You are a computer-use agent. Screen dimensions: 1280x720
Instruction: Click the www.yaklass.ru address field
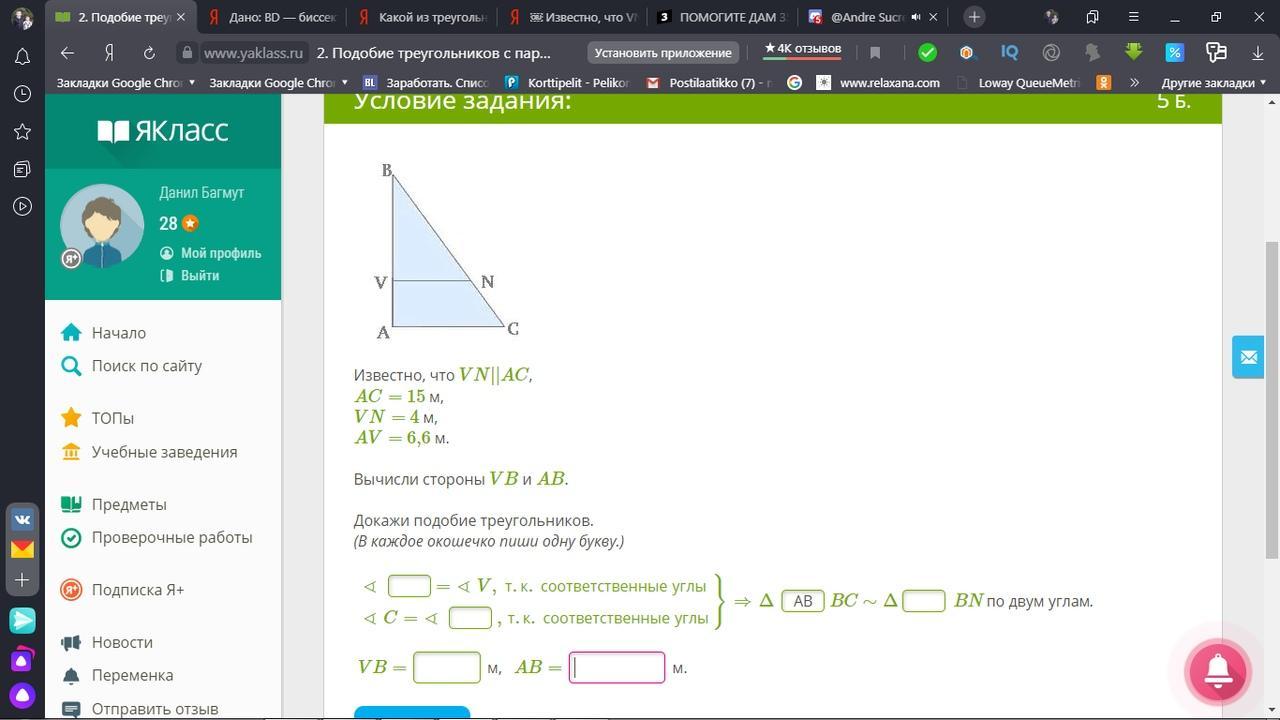point(253,53)
